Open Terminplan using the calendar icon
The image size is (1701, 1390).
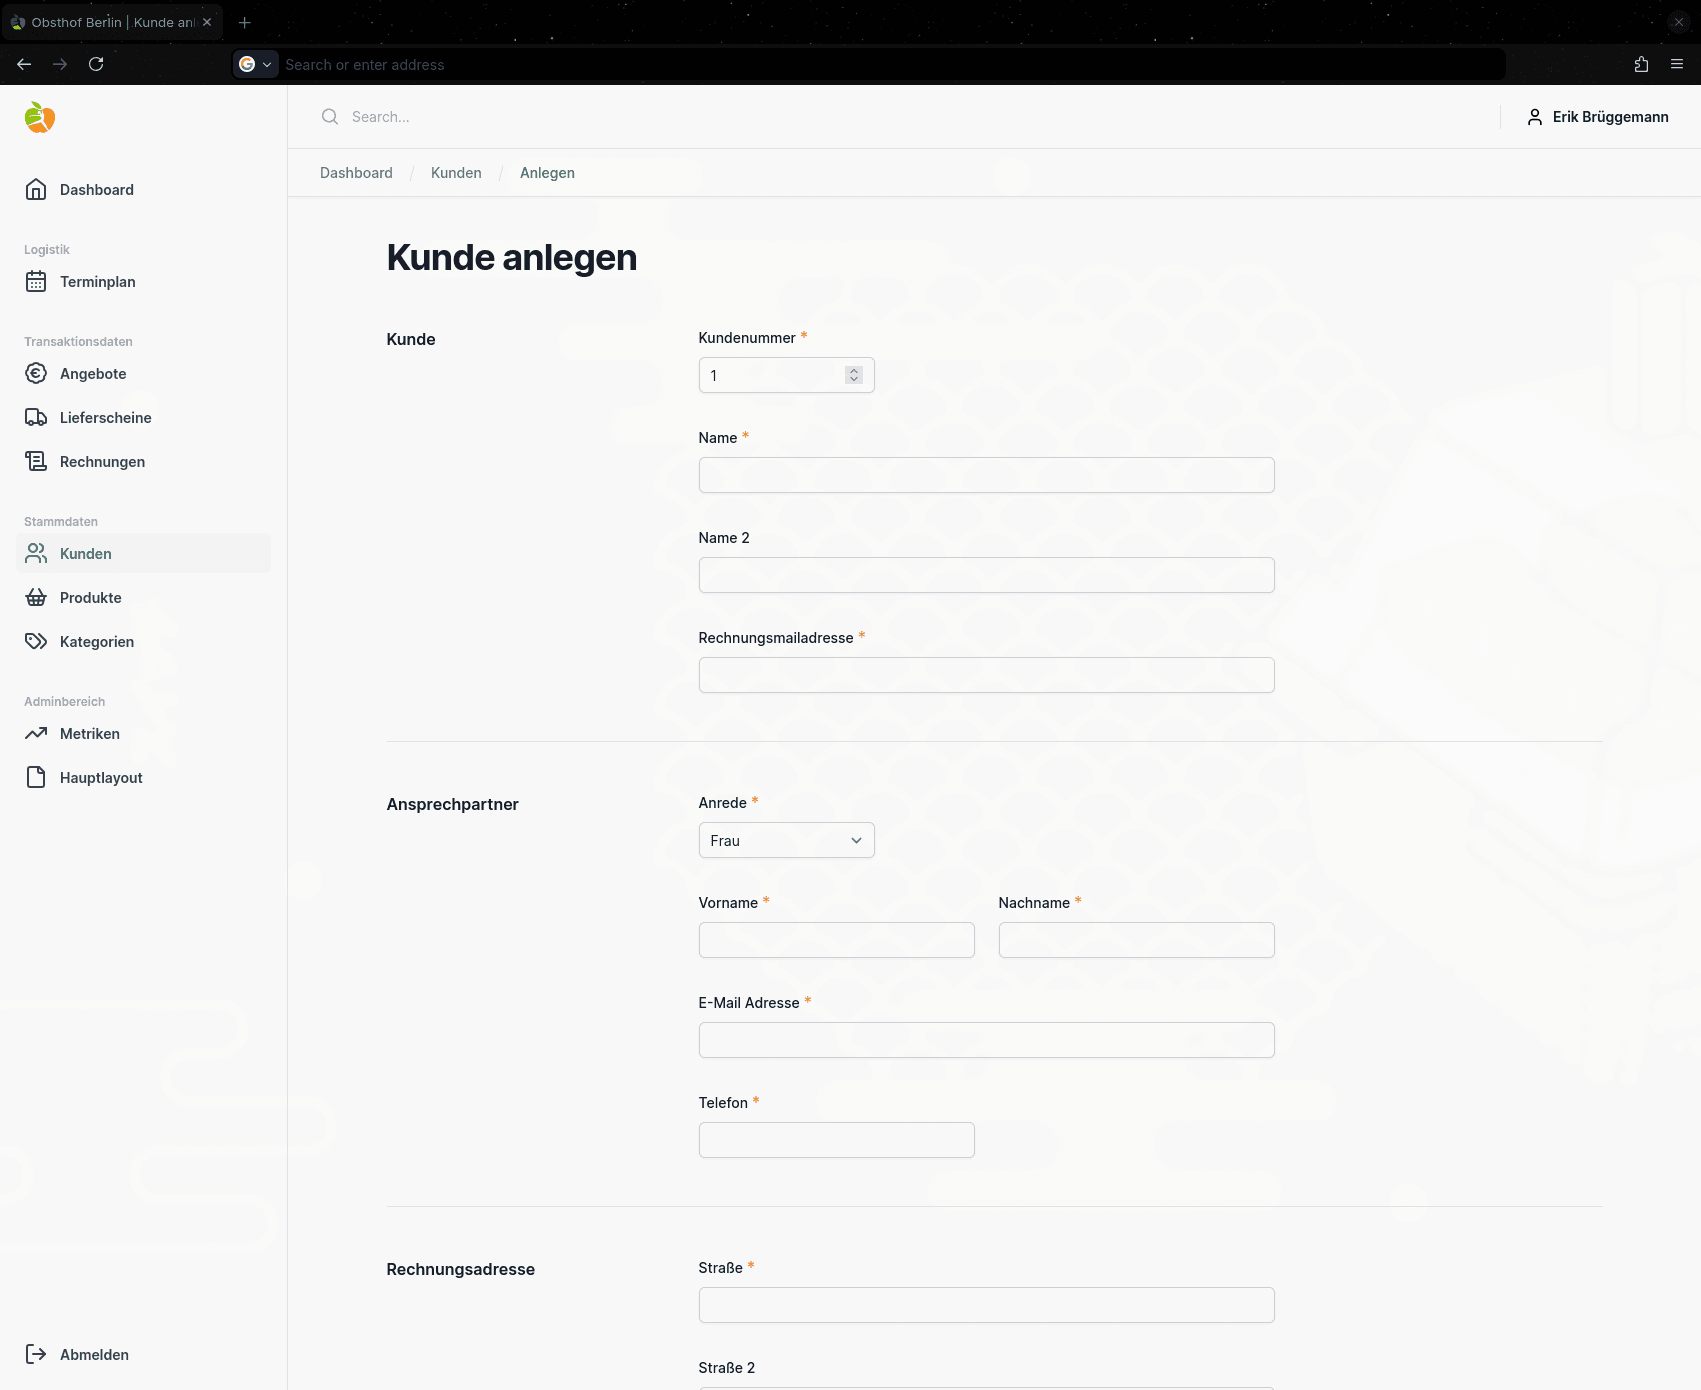point(37,281)
